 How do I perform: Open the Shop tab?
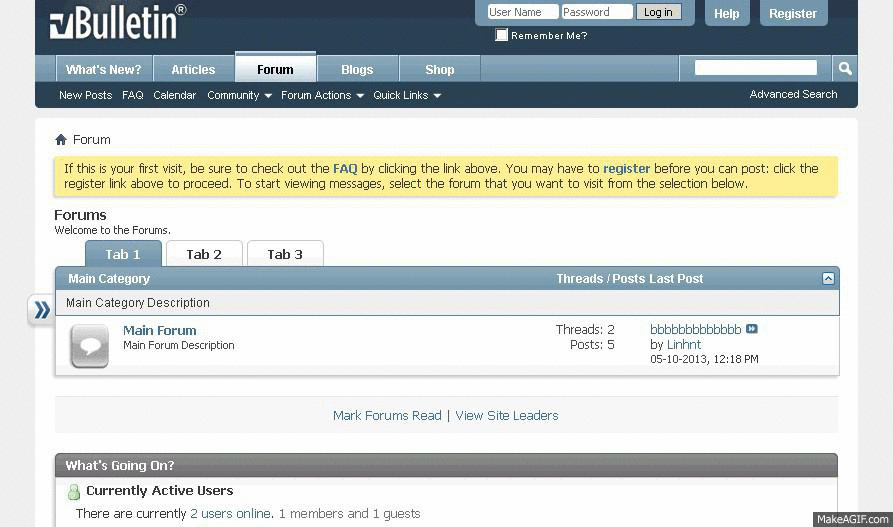coord(440,70)
